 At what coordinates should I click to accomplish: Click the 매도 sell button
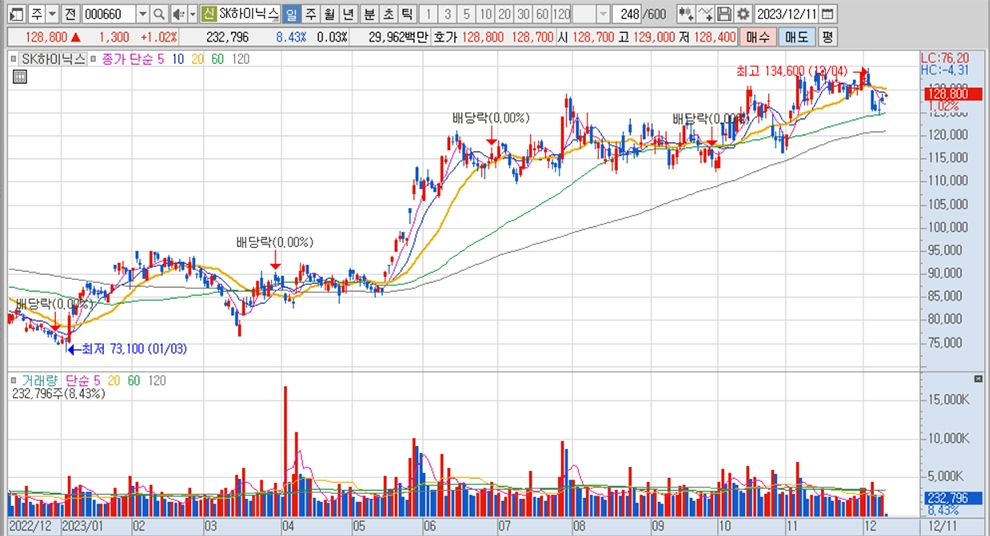796,37
